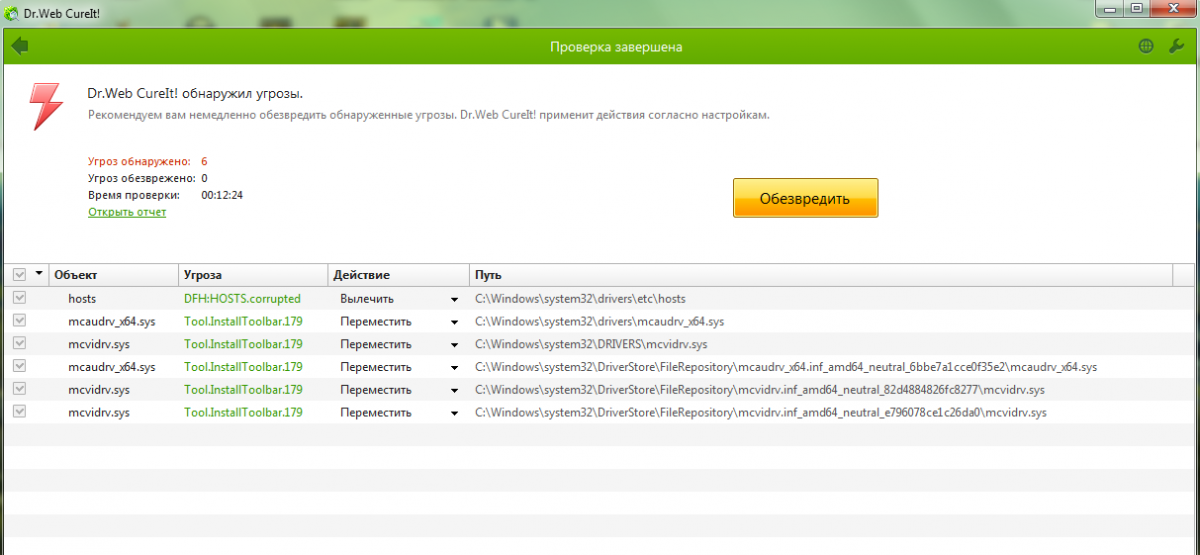1200x555 pixels.
Task: Select the hosts object name
Action: click(82, 298)
